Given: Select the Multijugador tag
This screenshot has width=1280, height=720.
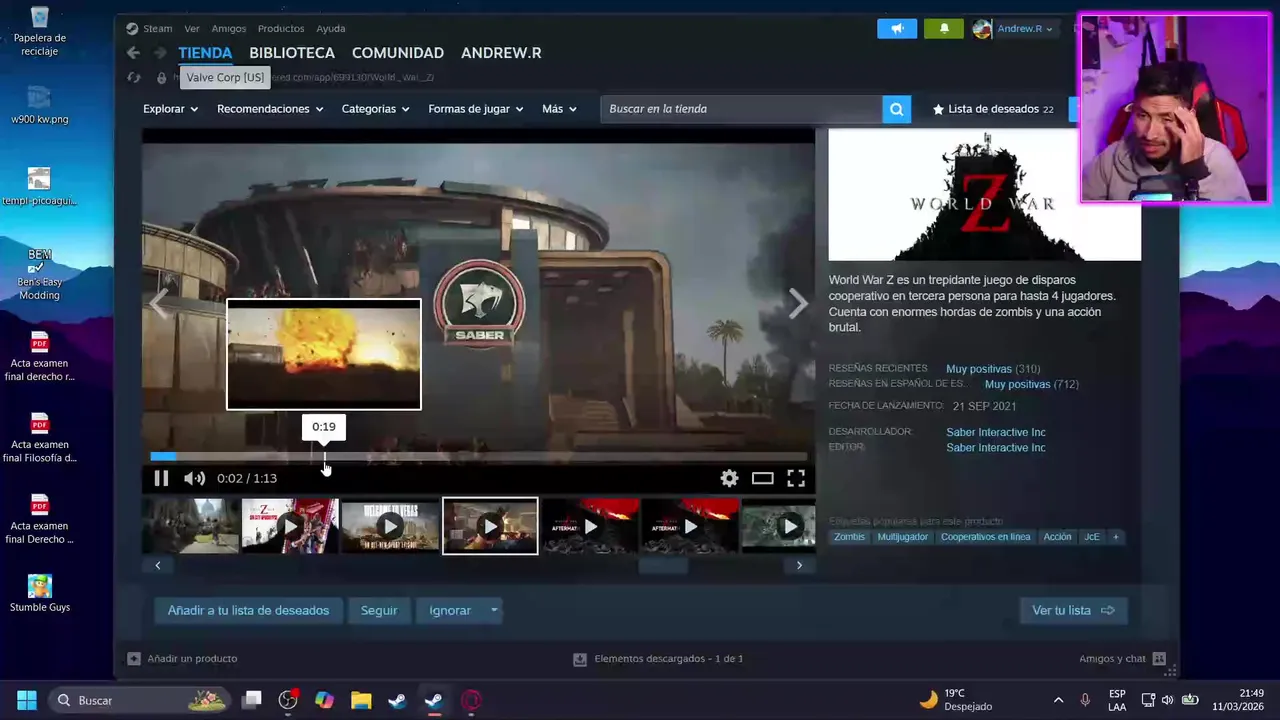Looking at the screenshot, I should point(903,537).
